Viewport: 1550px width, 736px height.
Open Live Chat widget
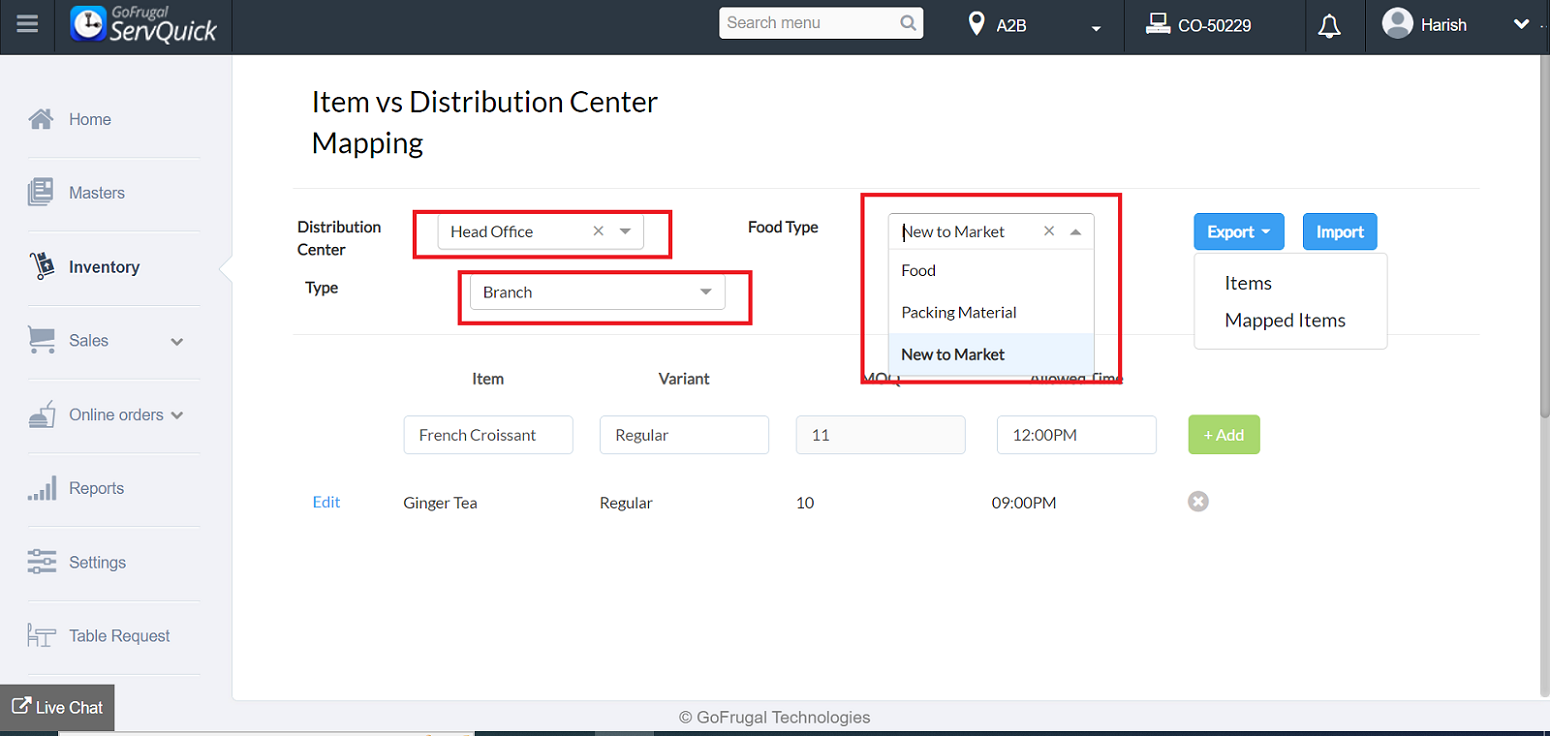(x=58, y=707)
